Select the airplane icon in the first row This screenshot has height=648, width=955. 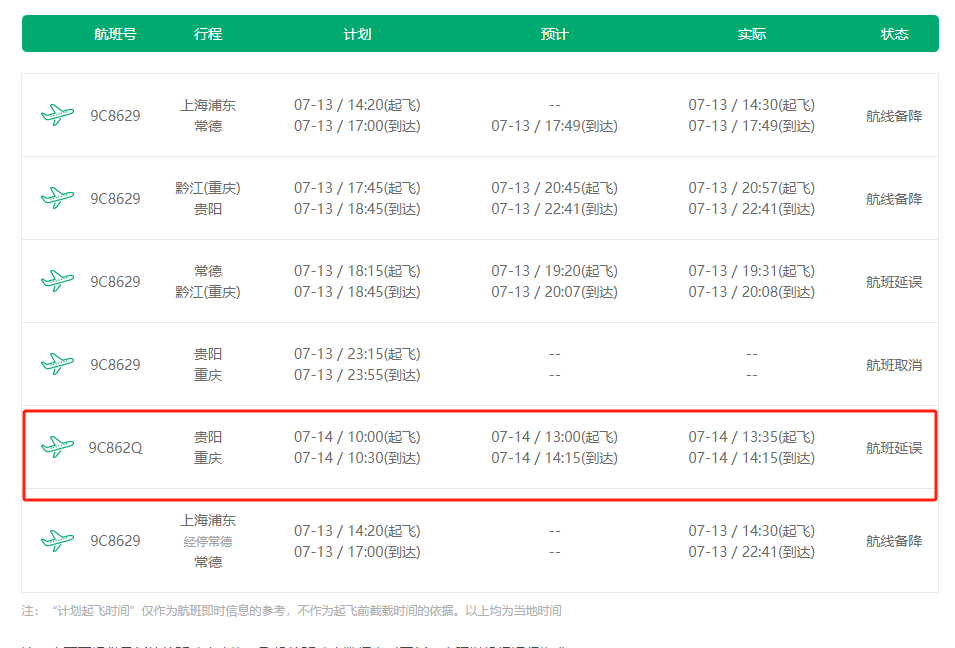click(60, 113)
